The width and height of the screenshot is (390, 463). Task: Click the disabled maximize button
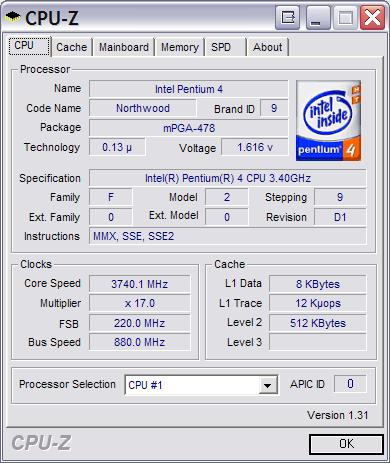click(x=345, y=17)
